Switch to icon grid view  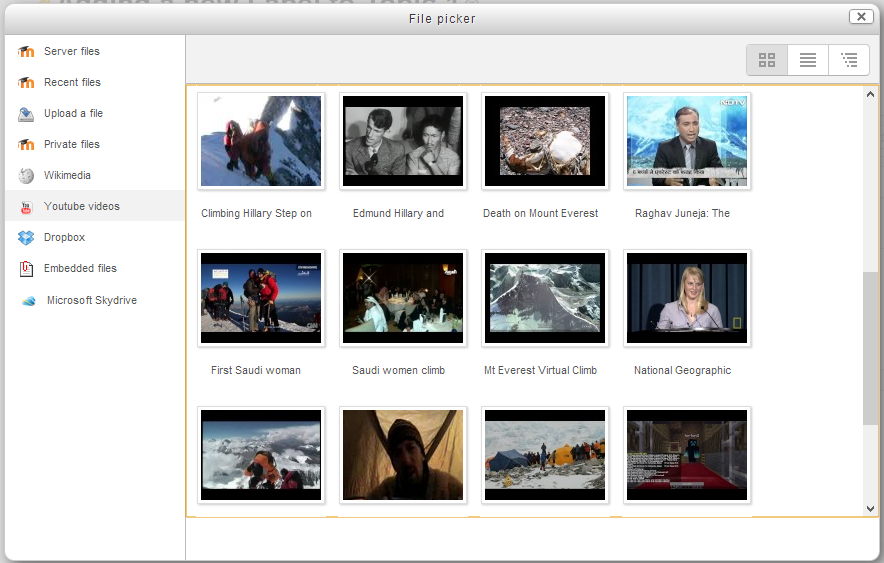pyautogui.click(x=767, y=60)
